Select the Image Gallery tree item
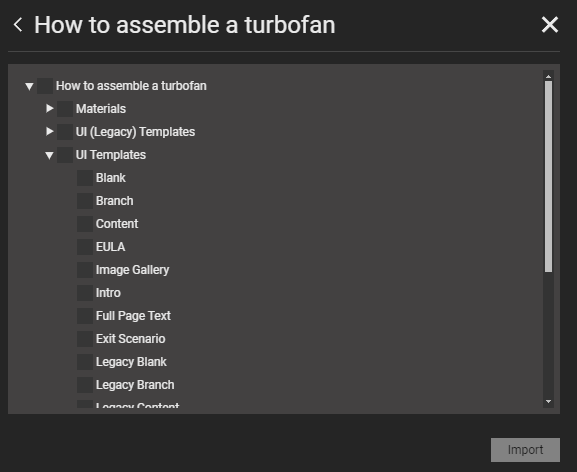This screenshot has width=577, height=472. pos(132,270)
